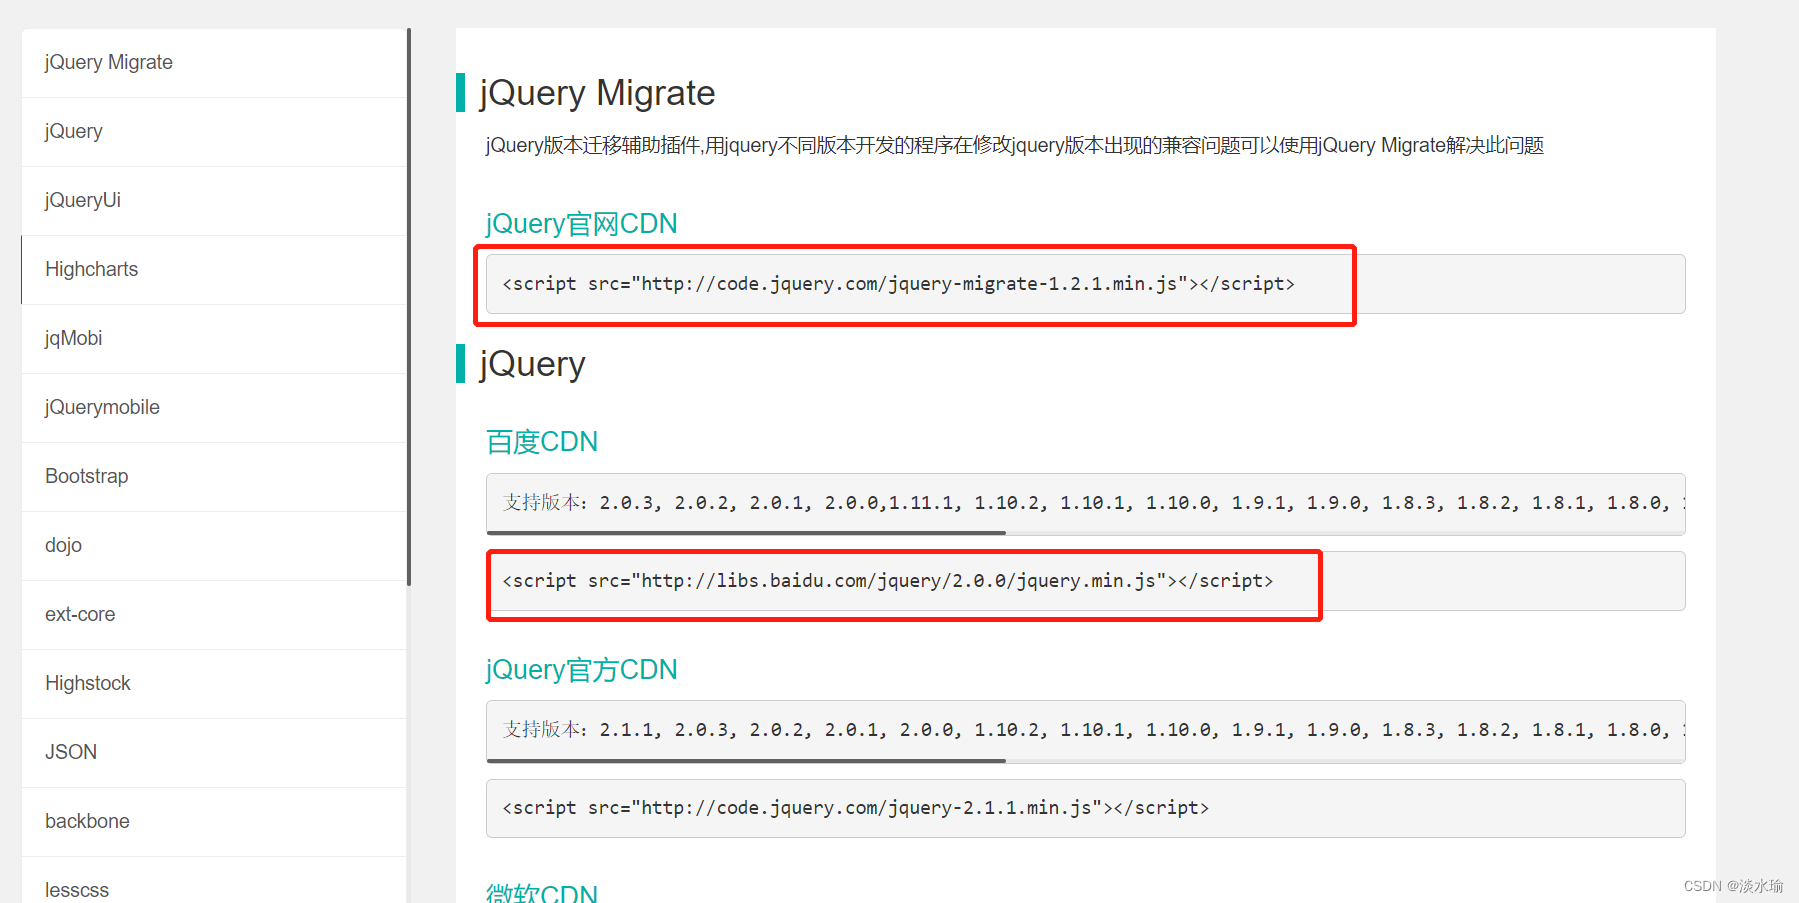Screen dimensions: 1799x903
Task: Click the jQuery官方CDN versions horizontal scrollbar
Action: click(746, 761)
